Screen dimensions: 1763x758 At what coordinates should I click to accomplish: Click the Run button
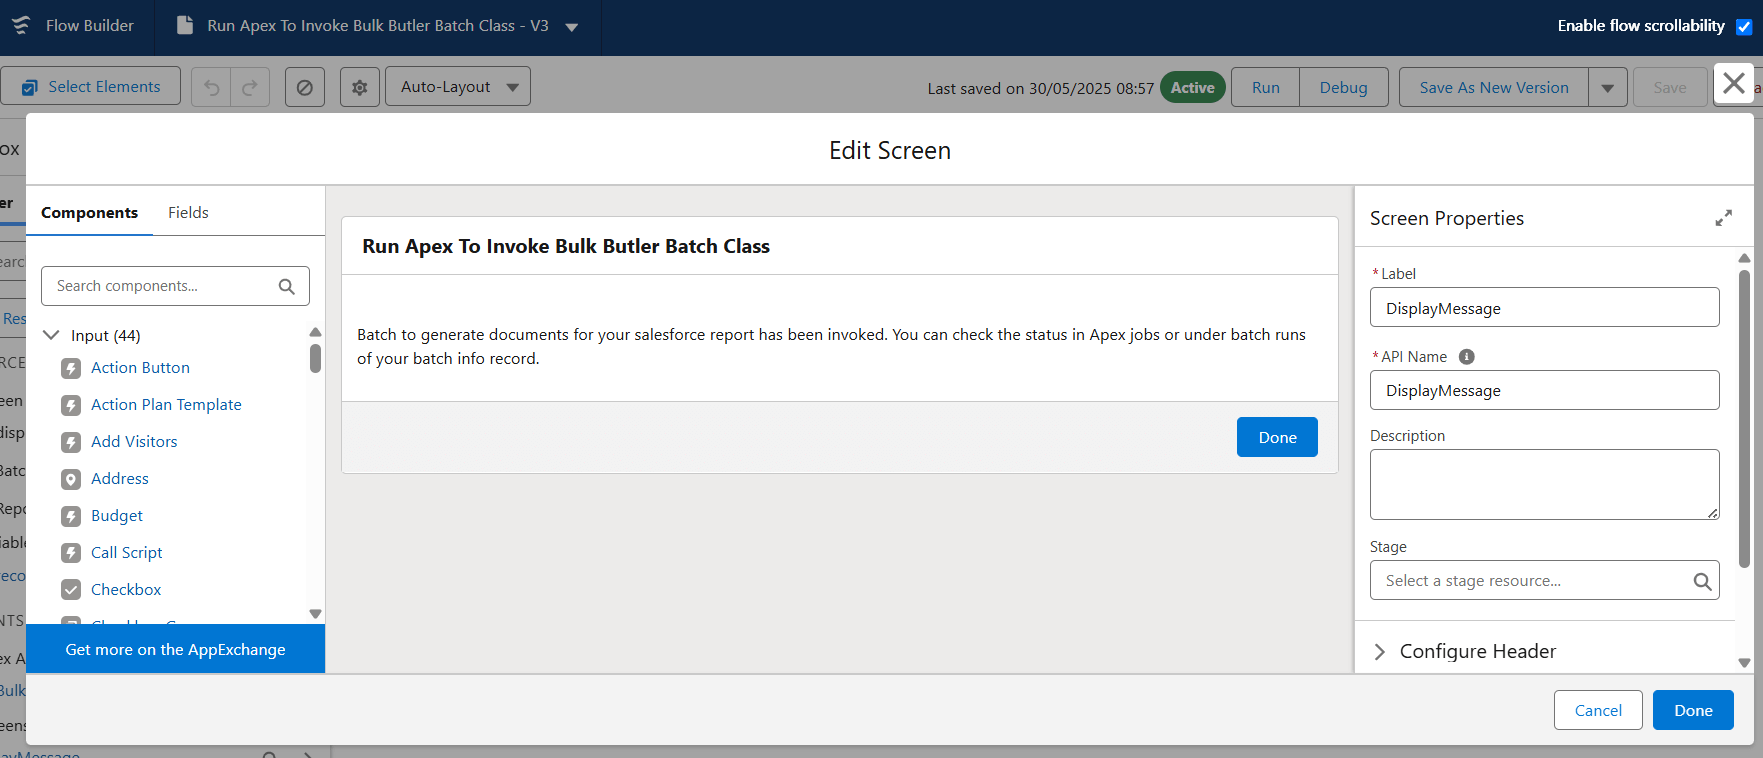tap(1265, 87)
